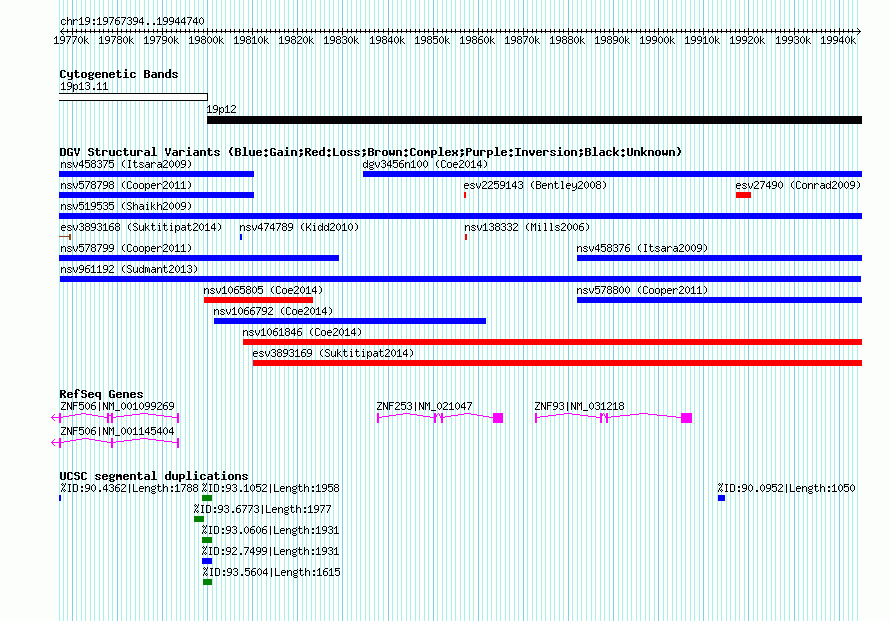
Task: Click the %ID:93.6773|Length:1977 label
Action: point(262,509)
